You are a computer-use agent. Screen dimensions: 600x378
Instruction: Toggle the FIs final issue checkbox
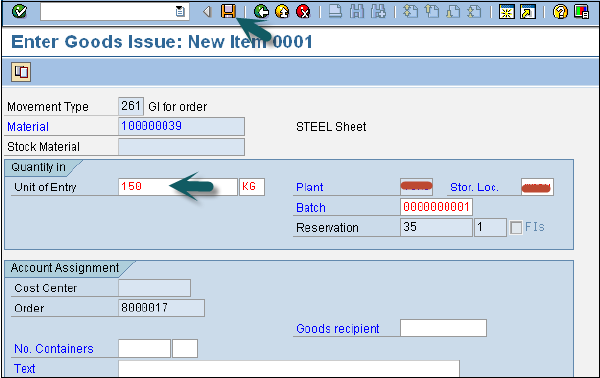click(x=516, y=228)
